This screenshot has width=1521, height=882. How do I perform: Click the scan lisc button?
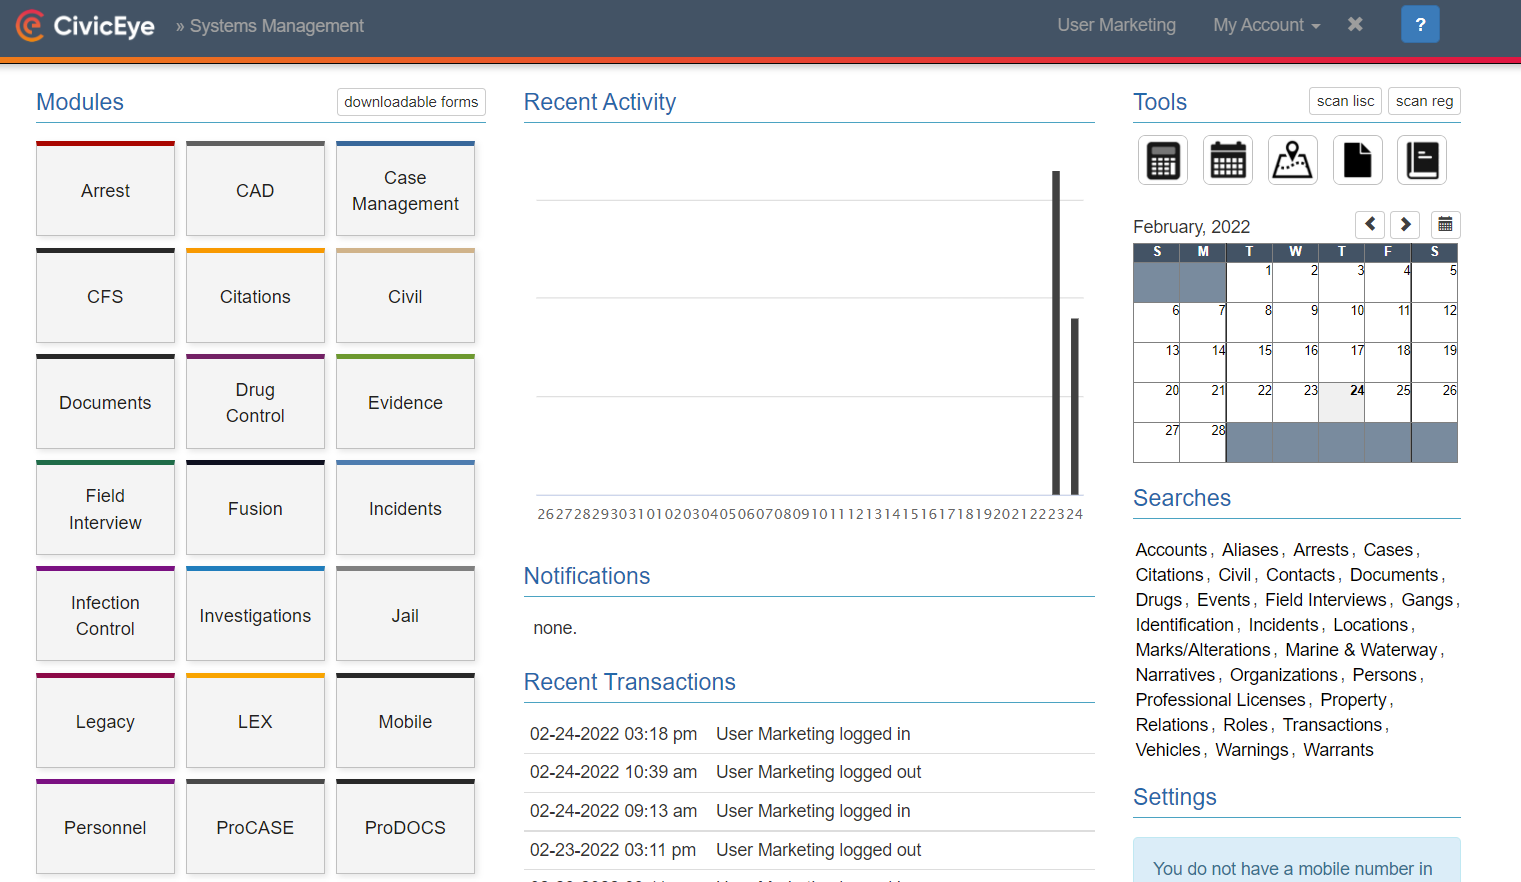point(1345,101)
